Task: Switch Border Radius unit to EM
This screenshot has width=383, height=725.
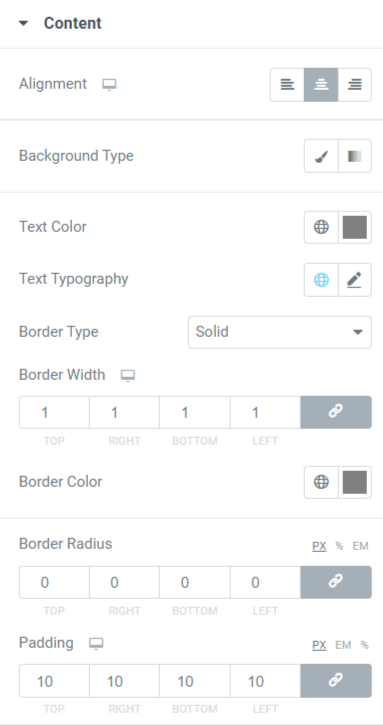Action: tap(360, 546)
